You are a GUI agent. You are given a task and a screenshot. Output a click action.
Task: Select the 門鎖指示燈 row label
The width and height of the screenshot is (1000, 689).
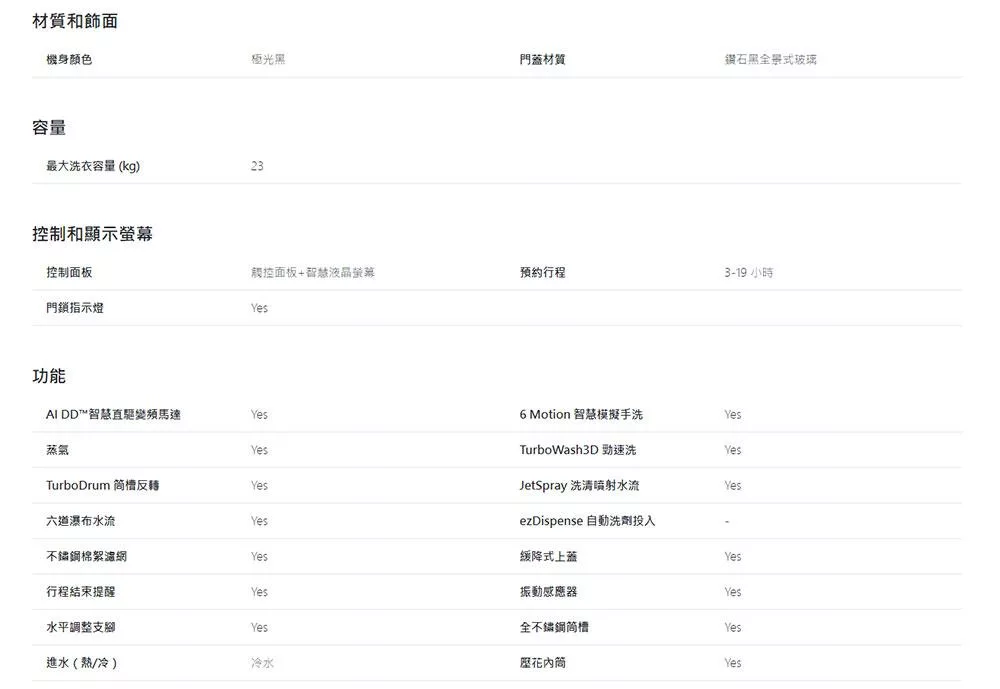(75, 308)
